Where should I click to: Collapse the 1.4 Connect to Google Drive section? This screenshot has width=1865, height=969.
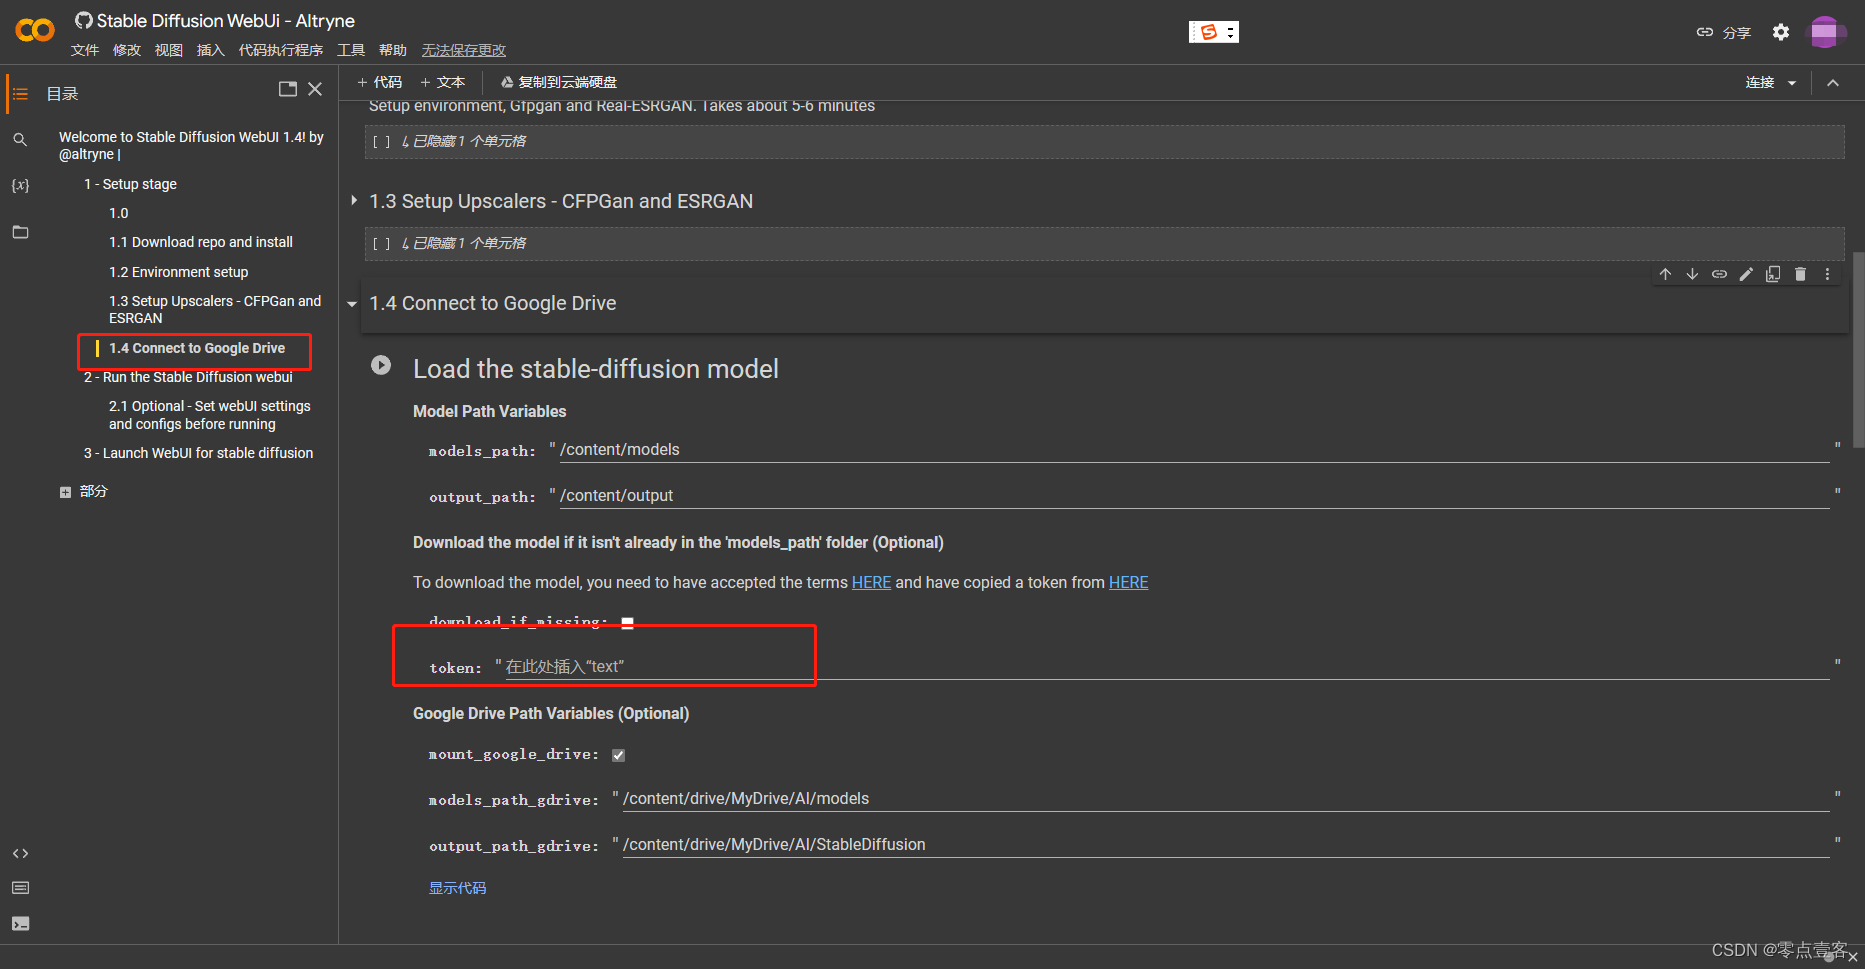(x=351, y=303)
